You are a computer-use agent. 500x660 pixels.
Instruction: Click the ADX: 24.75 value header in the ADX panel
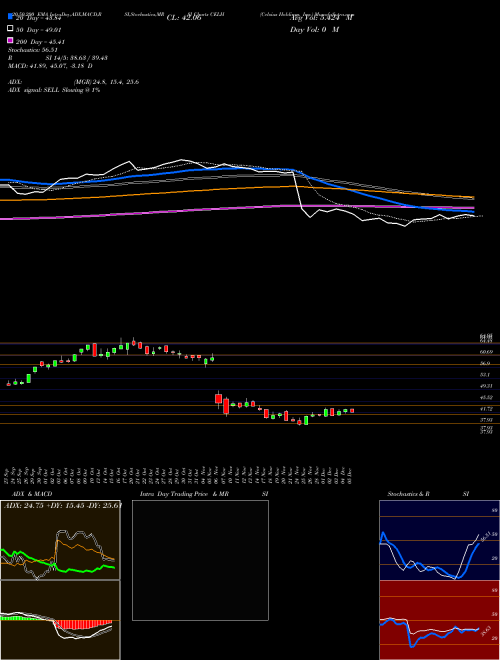(x=63, y=505)
